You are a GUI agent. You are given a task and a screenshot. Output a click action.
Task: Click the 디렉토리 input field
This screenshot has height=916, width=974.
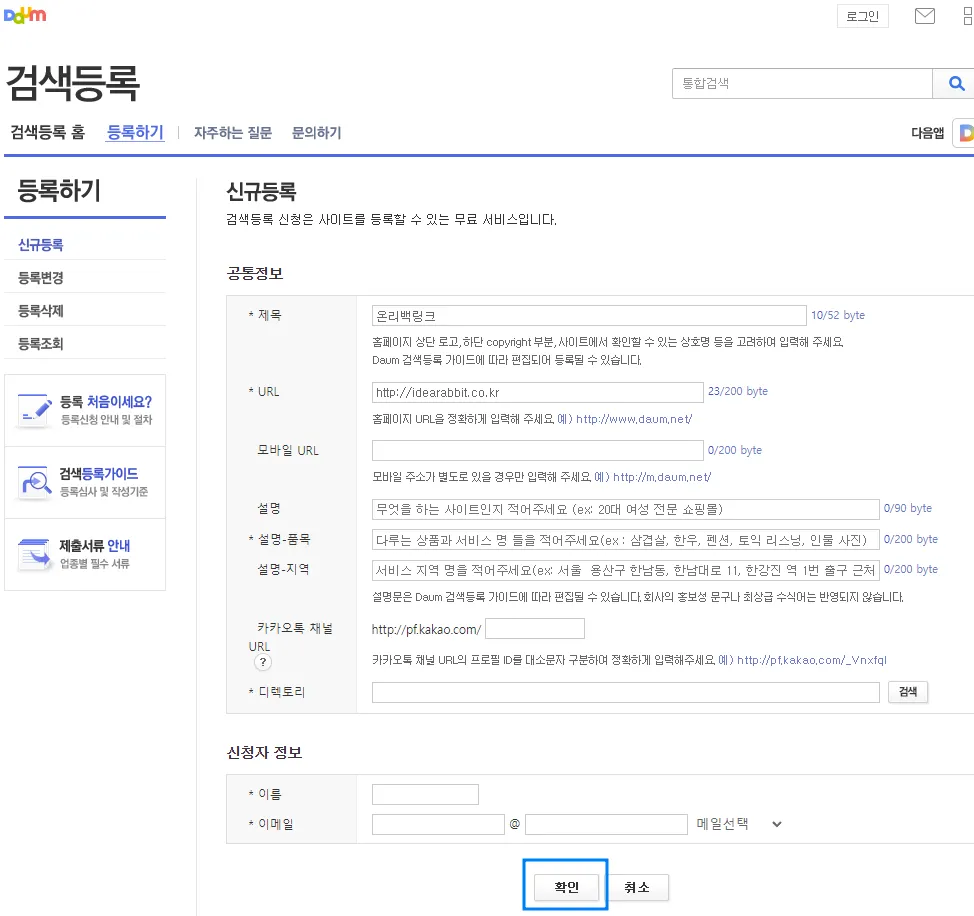626,692
